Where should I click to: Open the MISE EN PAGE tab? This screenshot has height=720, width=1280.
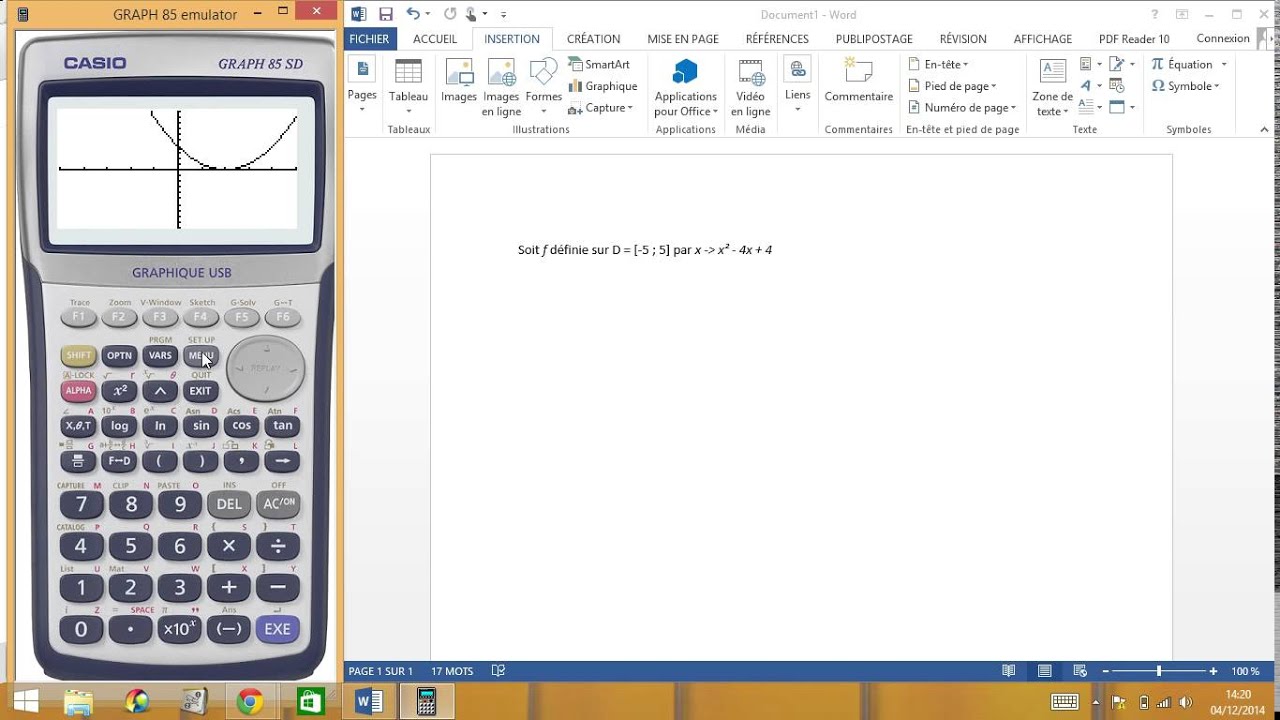(x=683, y=39)
